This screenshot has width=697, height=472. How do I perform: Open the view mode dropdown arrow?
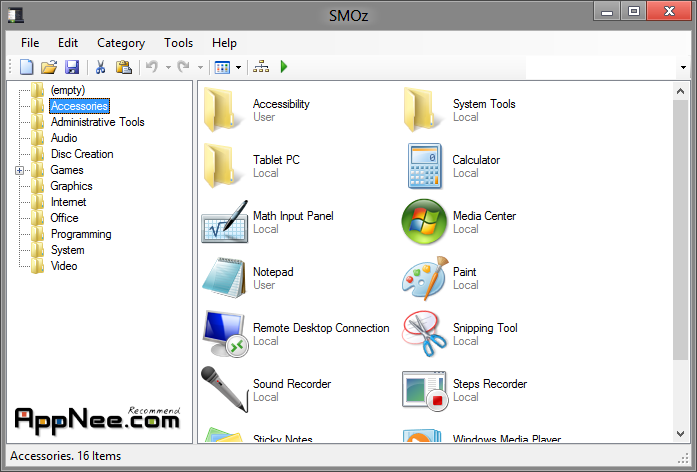(238, 68)
